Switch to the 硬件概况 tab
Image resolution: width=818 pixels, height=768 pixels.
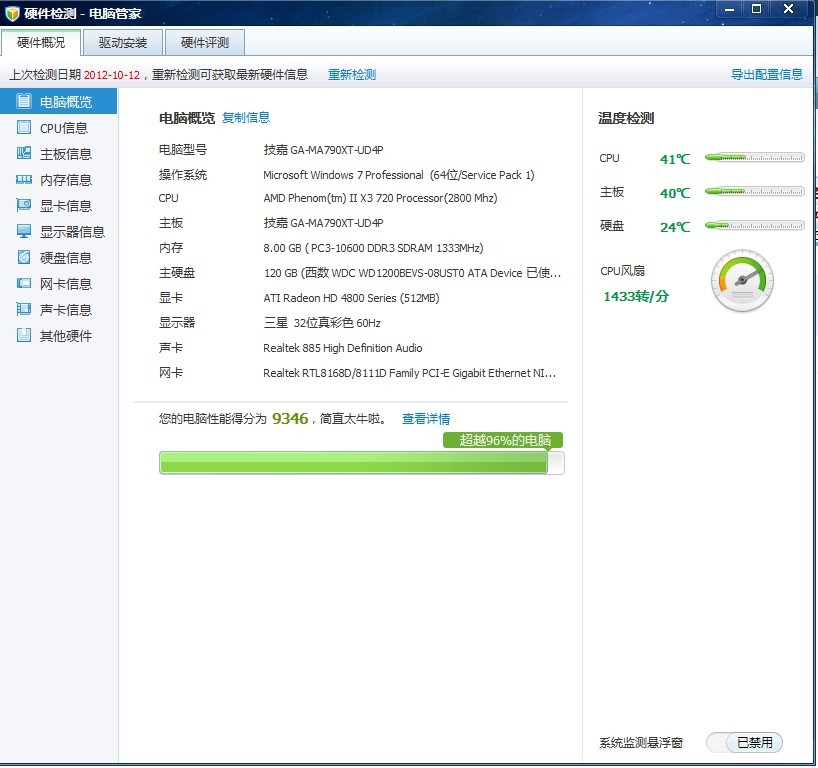tap(41, 42)
